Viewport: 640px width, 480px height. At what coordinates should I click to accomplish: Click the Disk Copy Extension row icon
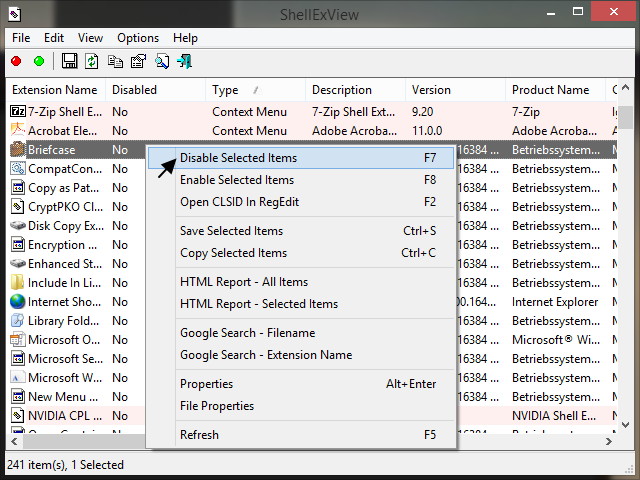pos(18,225)
